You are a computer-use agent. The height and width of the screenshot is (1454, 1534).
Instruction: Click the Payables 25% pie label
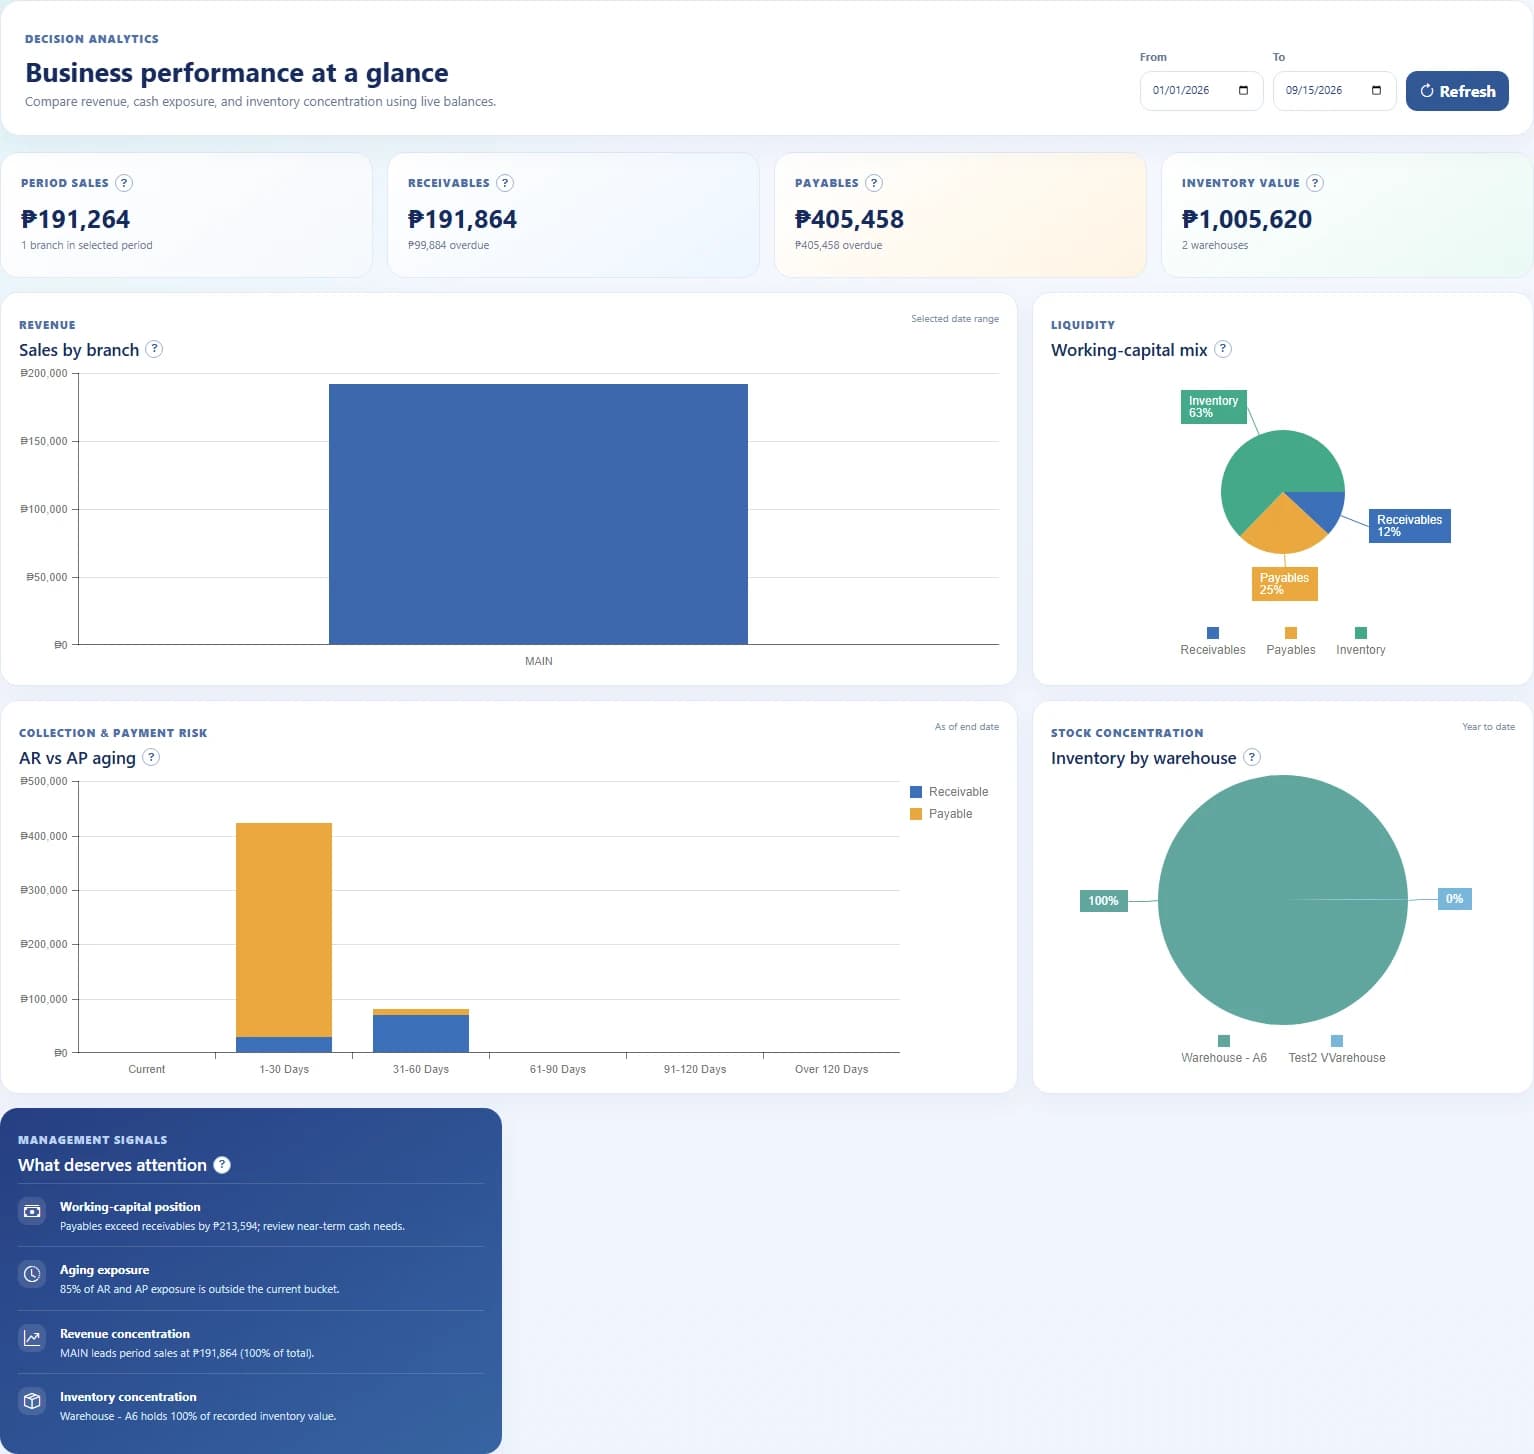click(x=1284, y=584)
